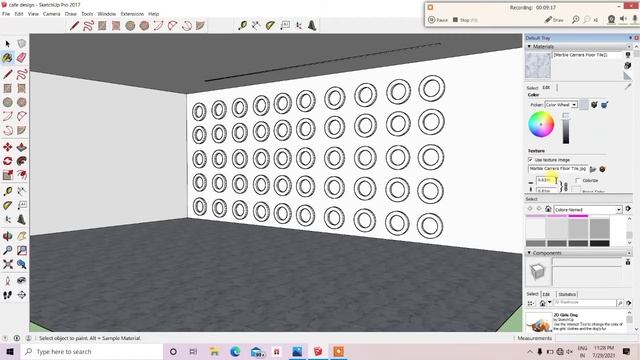The width and height of the screenshot is (640, 360).
Task: Choose the Freehand tool in left toolbar
Action: (x=22, y=74)
